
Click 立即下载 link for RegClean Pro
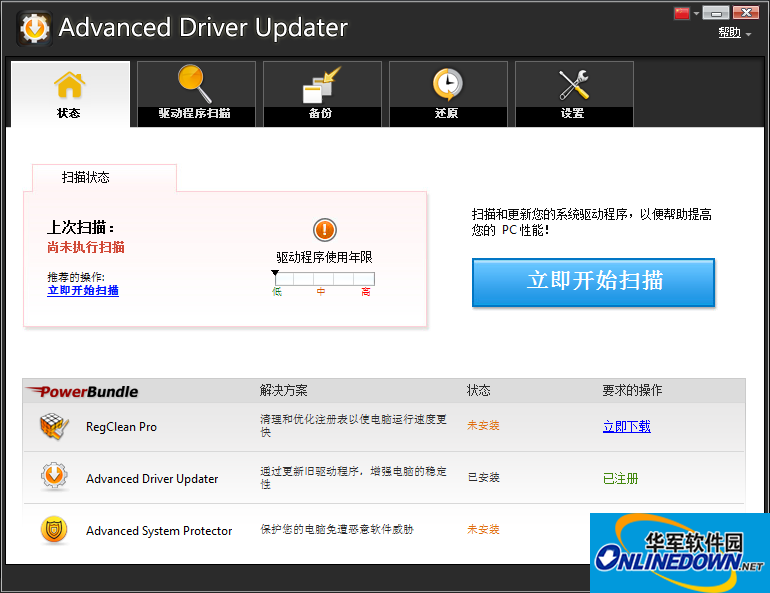[627, 427]
